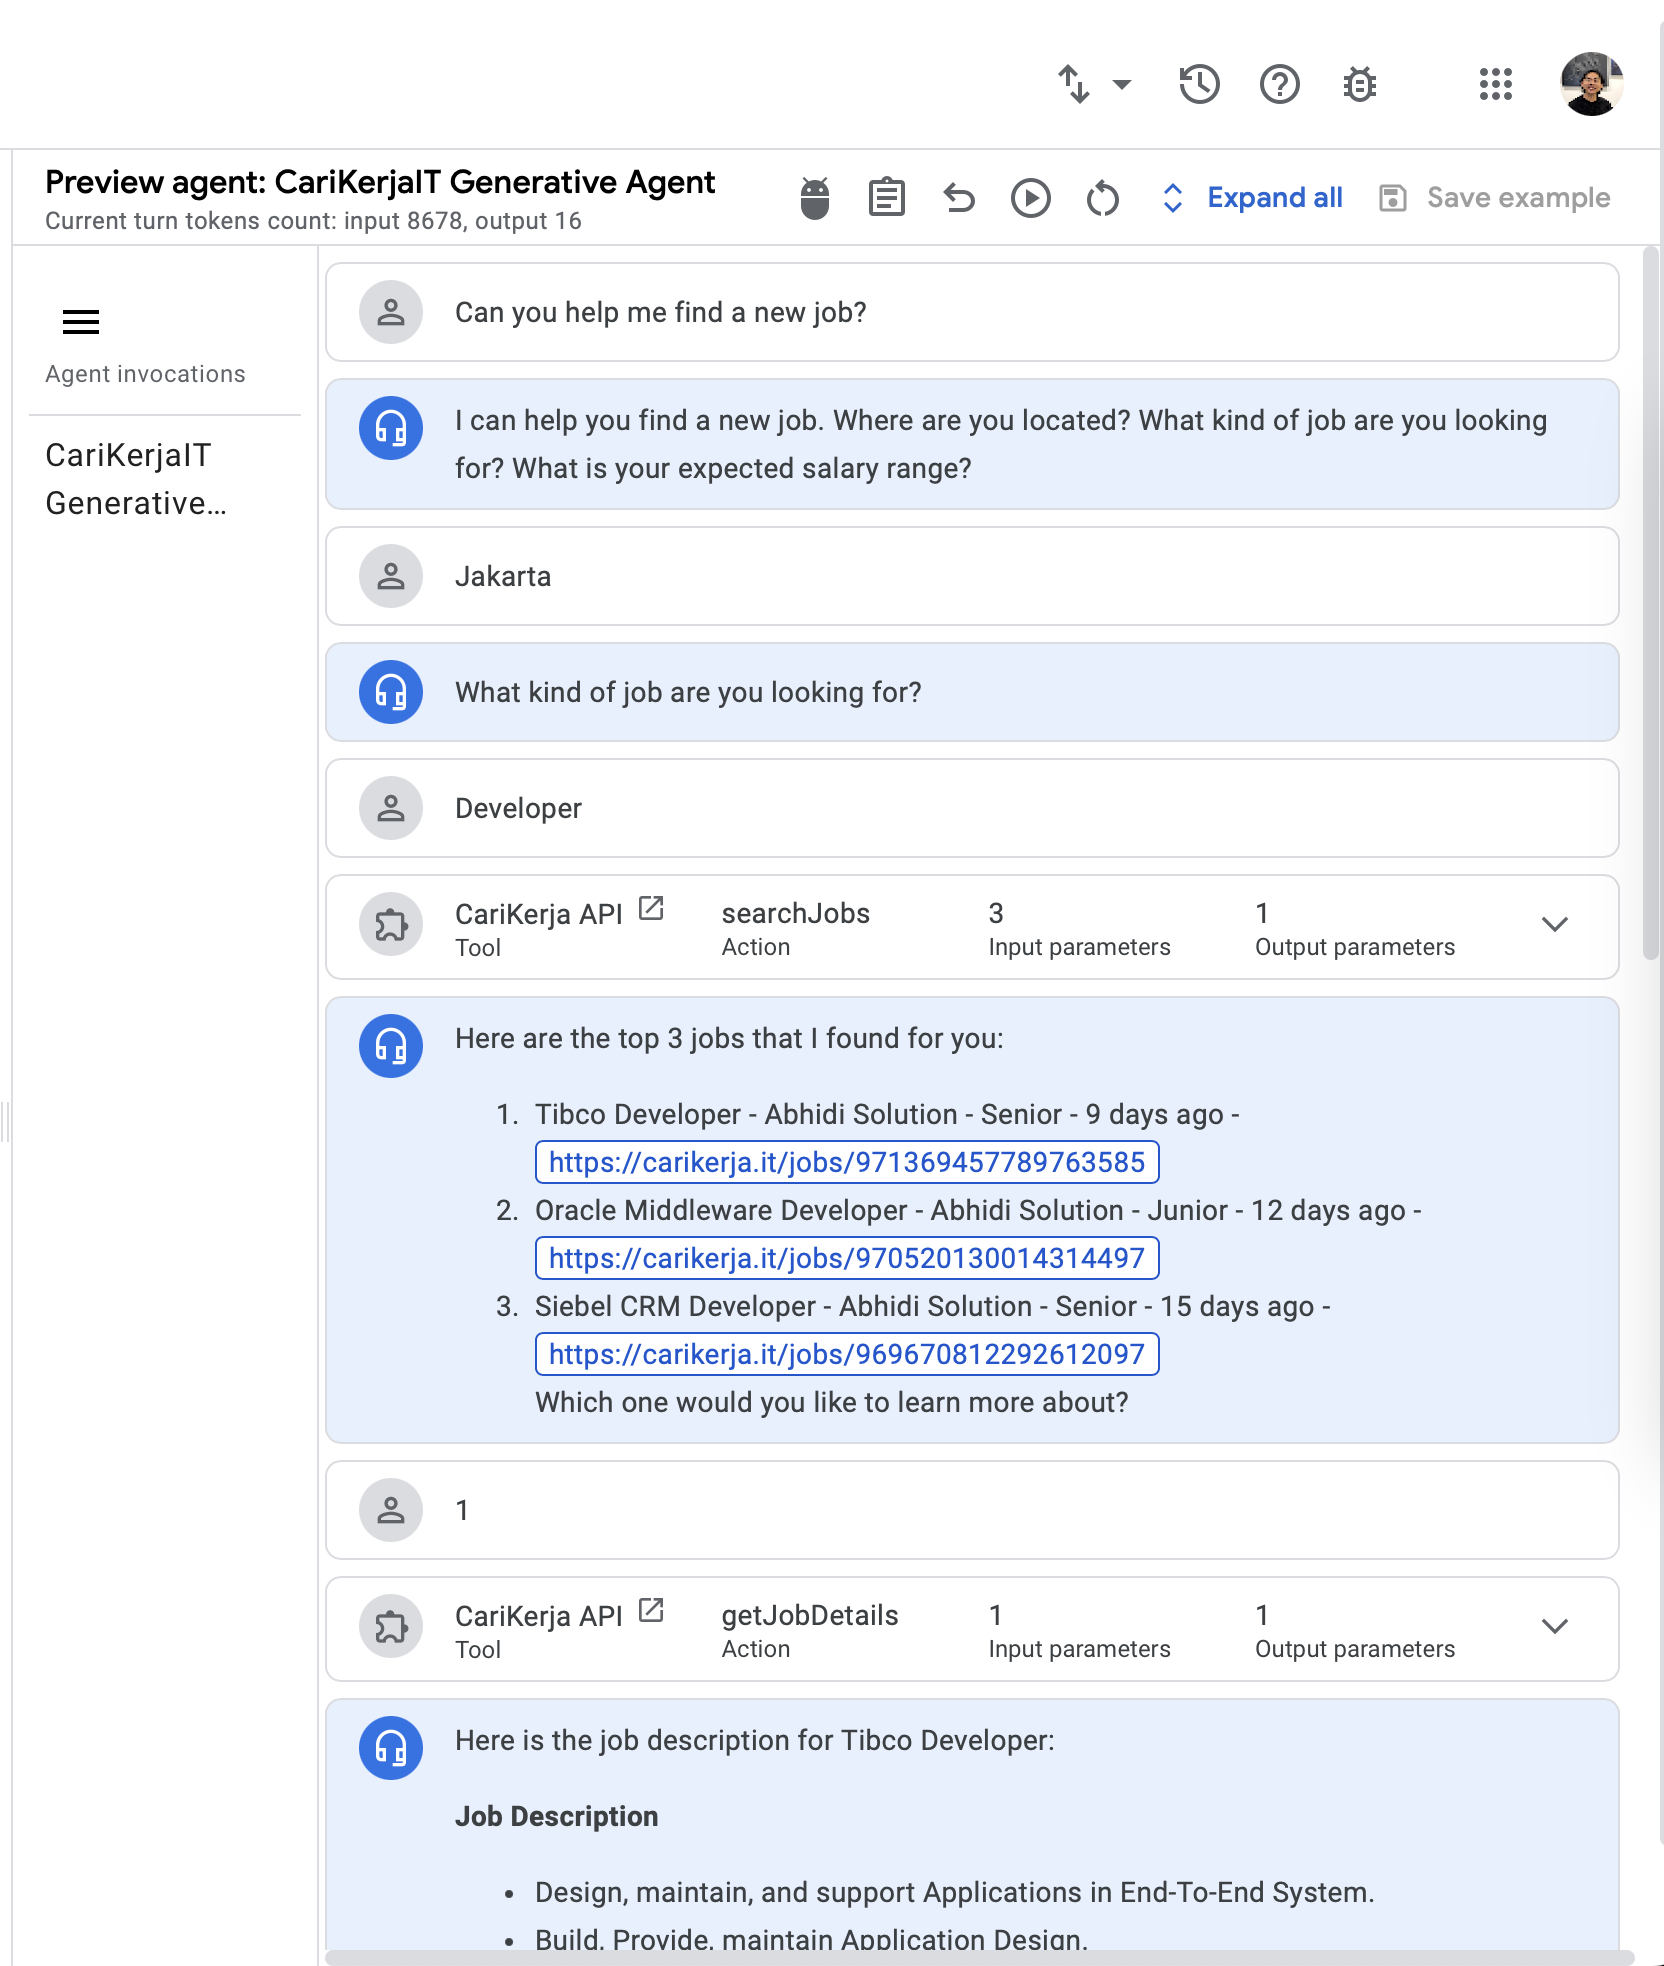1664x1966 pixels.
Task: Open the help question mark icon
Action: coord(1279,85)
